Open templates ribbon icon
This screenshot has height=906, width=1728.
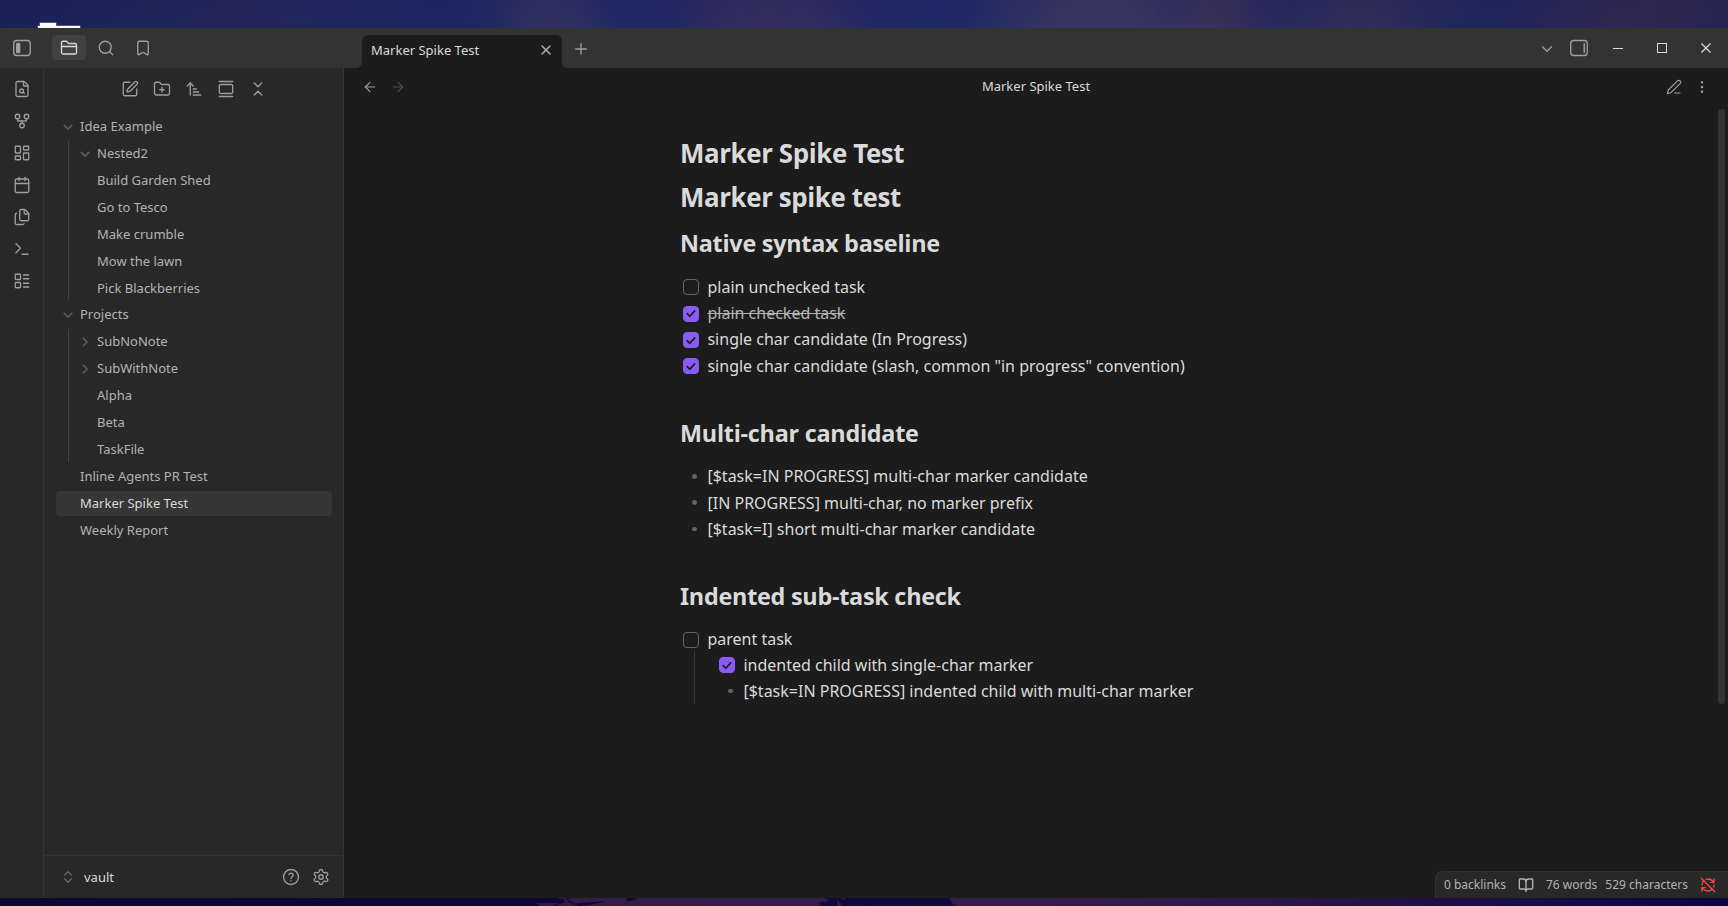click(22, 217)
